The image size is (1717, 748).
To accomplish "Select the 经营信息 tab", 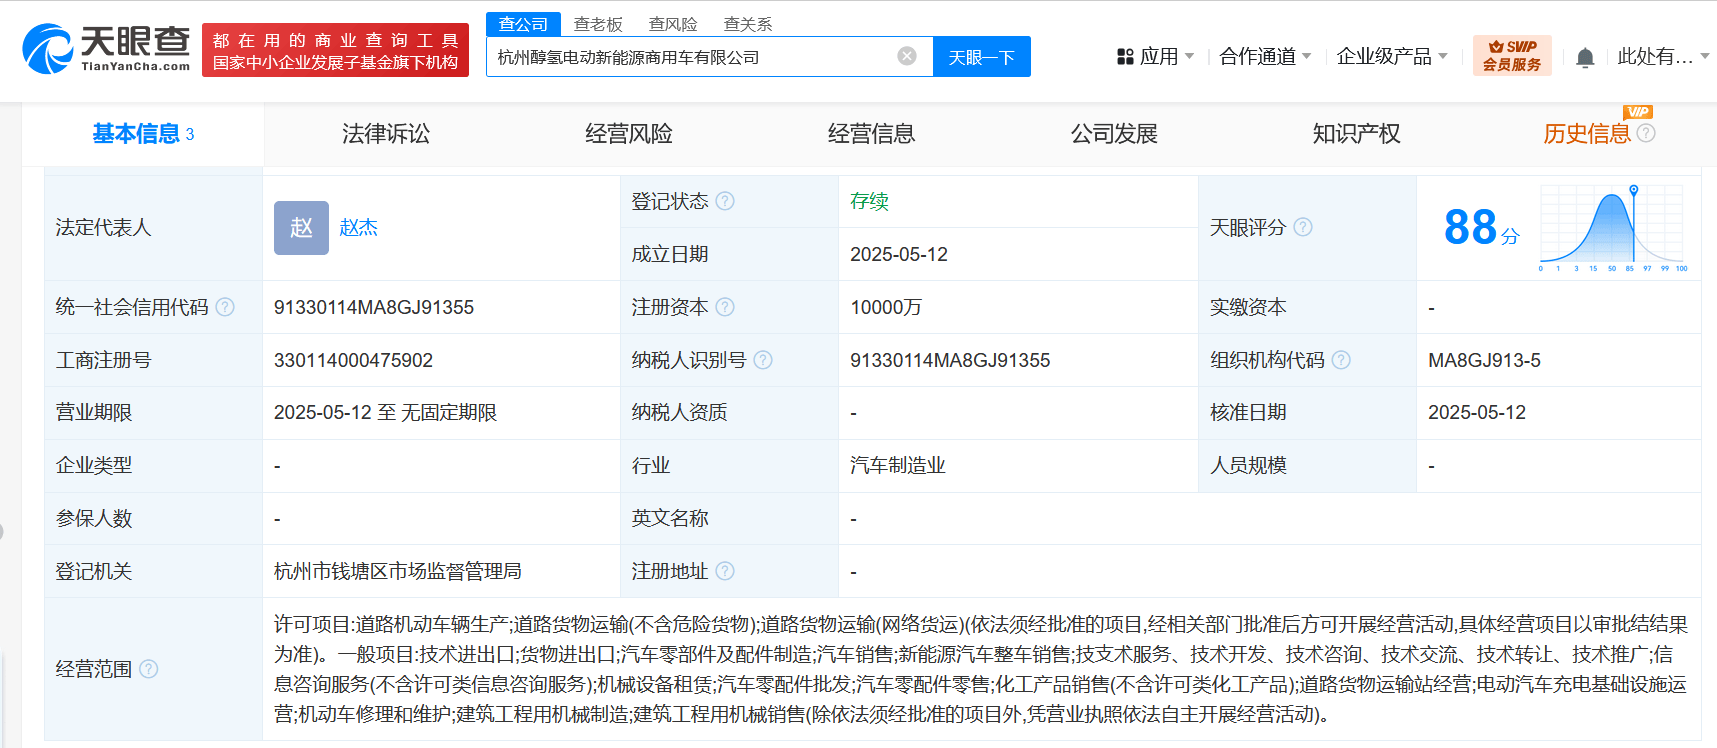I will 871,134.
